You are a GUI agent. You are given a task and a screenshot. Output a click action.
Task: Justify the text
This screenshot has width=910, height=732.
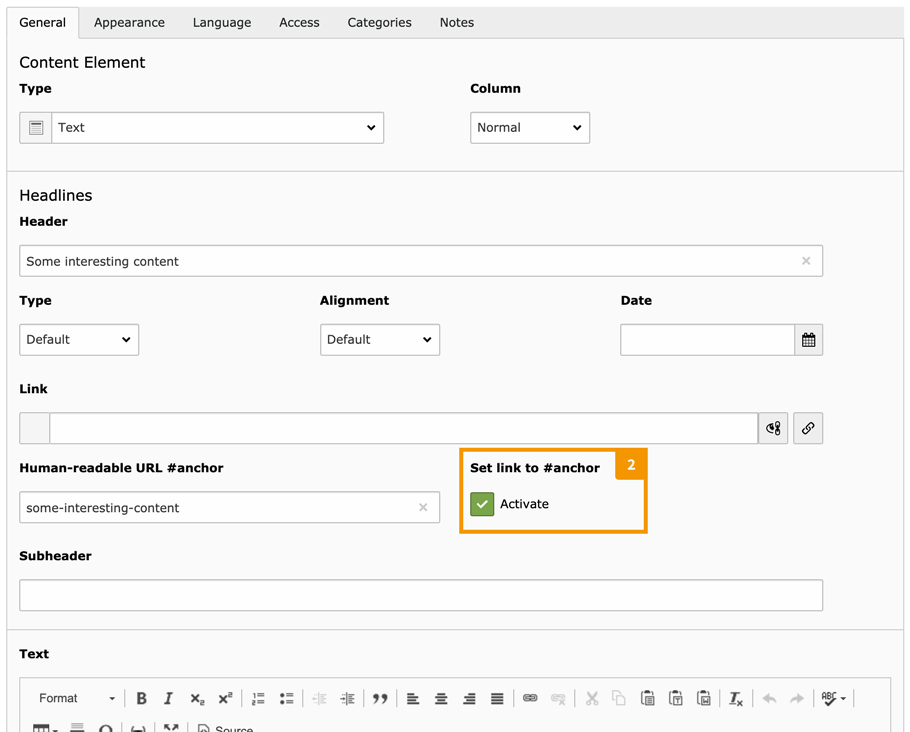[x=497, y=698]
